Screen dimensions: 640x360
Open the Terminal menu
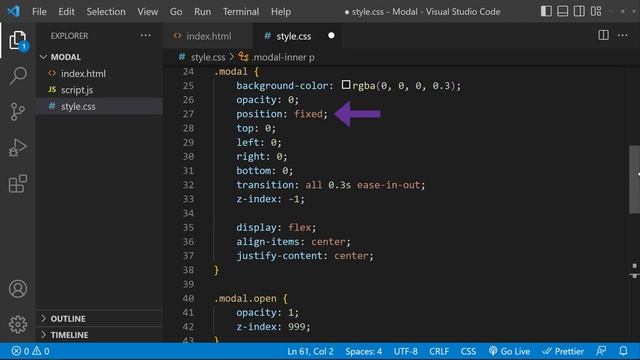tap(241, 11)
